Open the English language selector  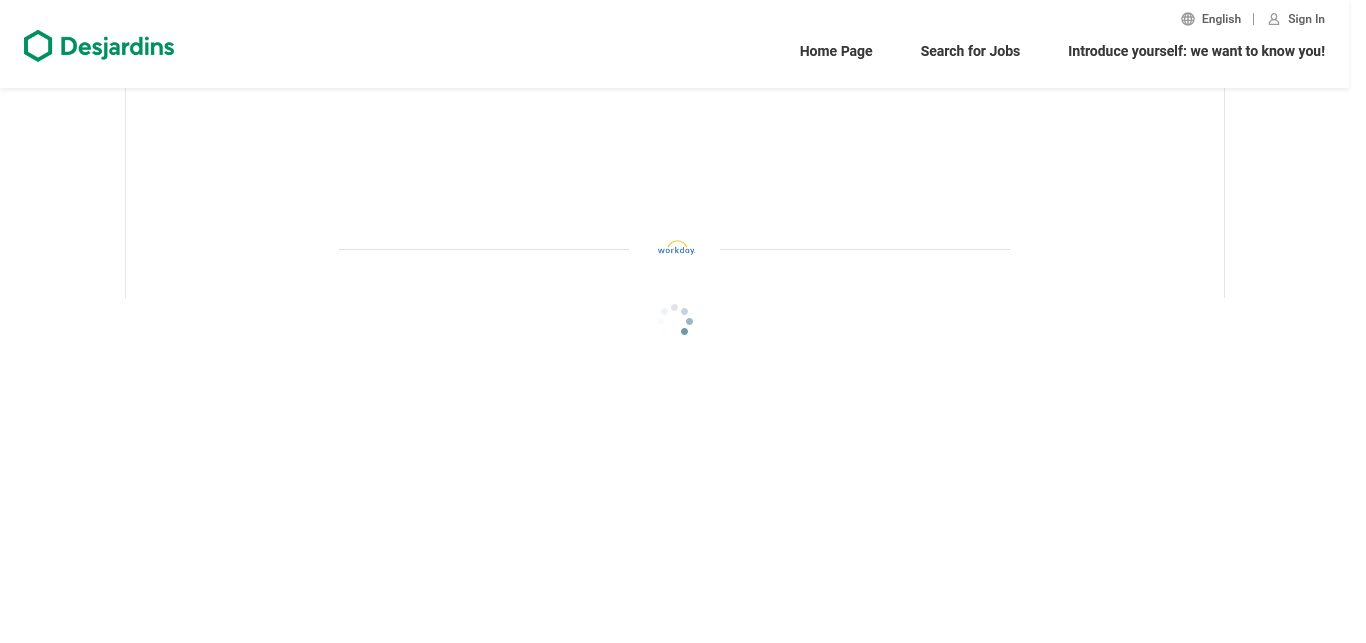pos(1221,19)
